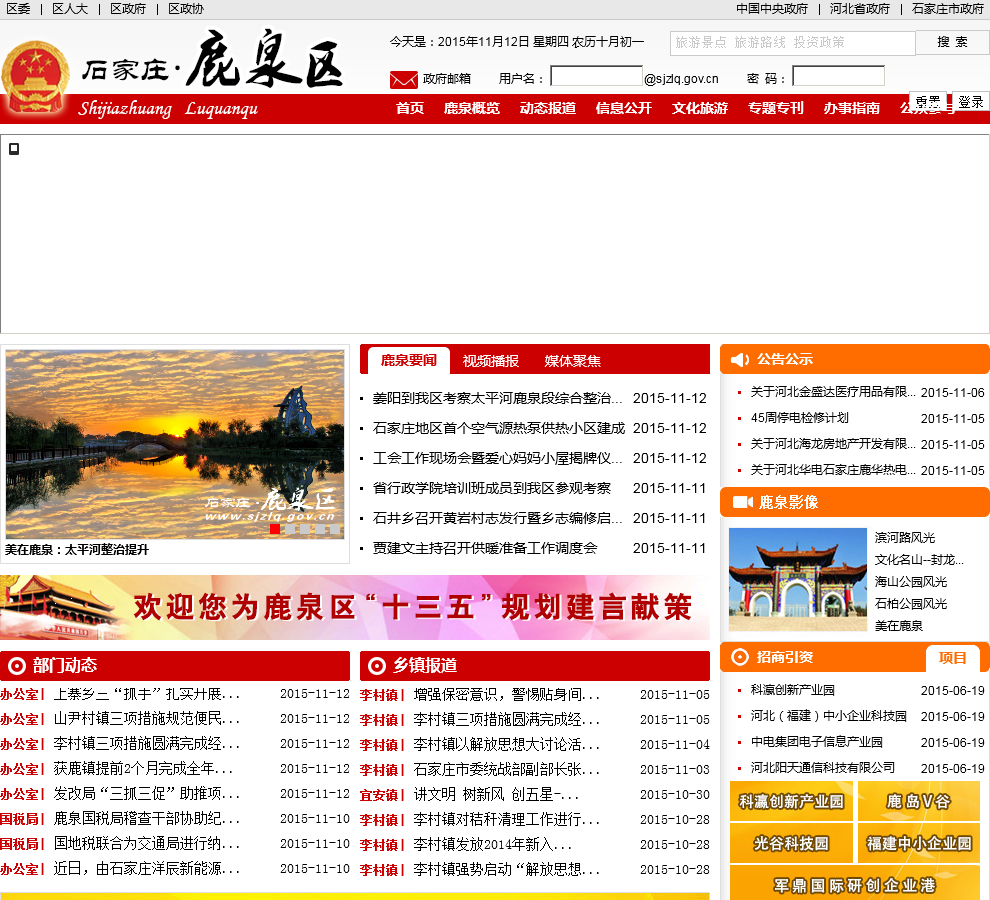Screen dimensions: 990x900
Task: Open the 科瀛创新产业园 list link
Action: coord(792,690)
